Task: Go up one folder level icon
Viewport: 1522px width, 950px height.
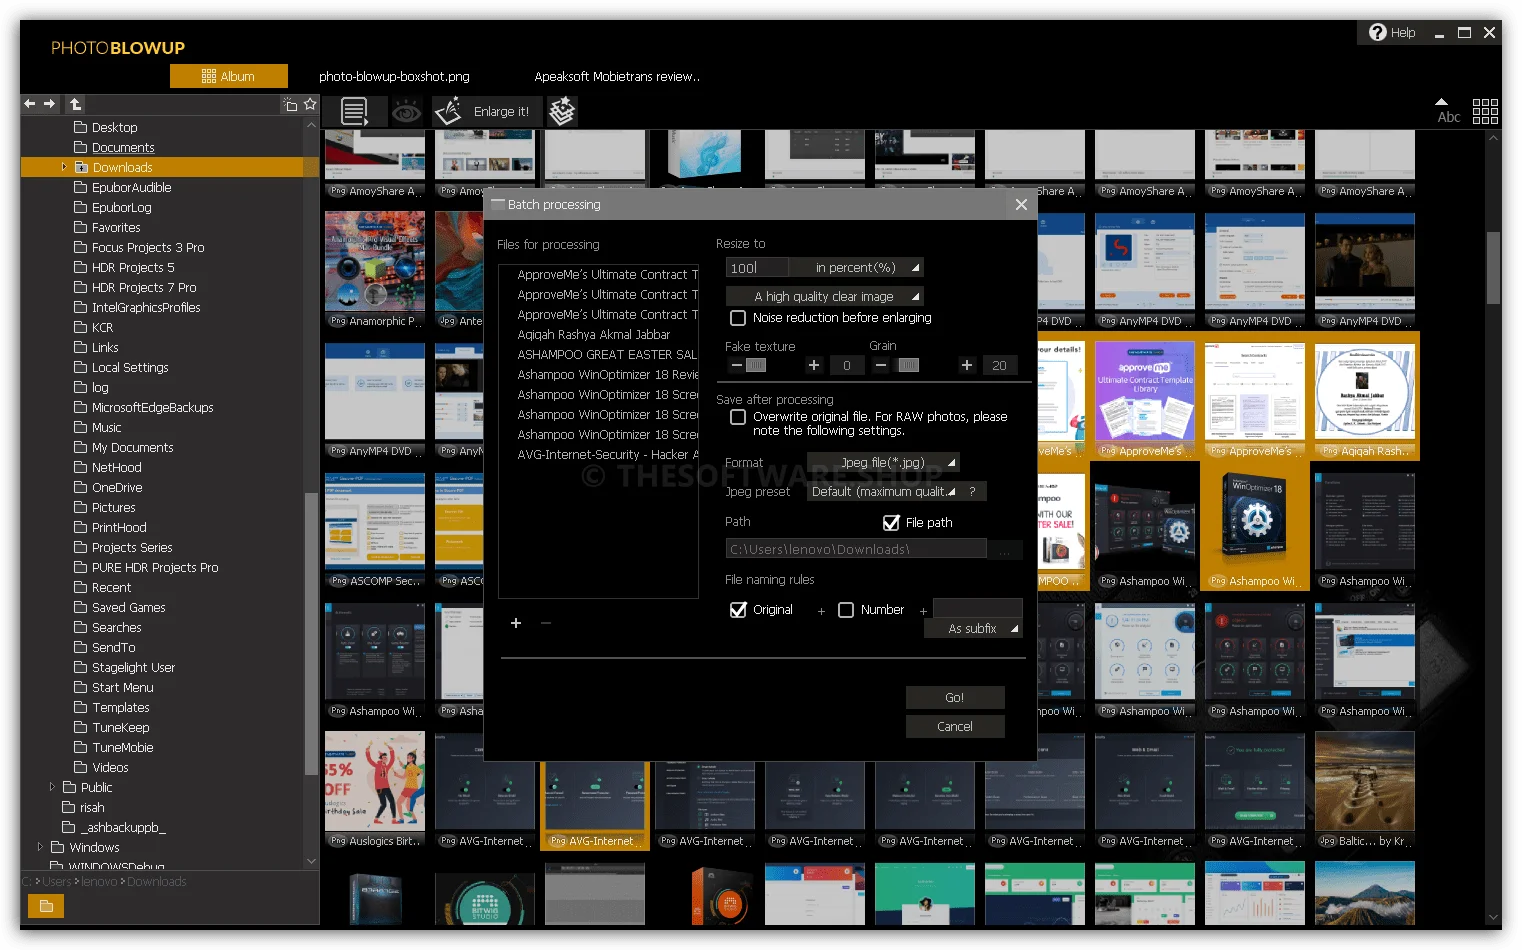Action: click(x=74, y=103)
